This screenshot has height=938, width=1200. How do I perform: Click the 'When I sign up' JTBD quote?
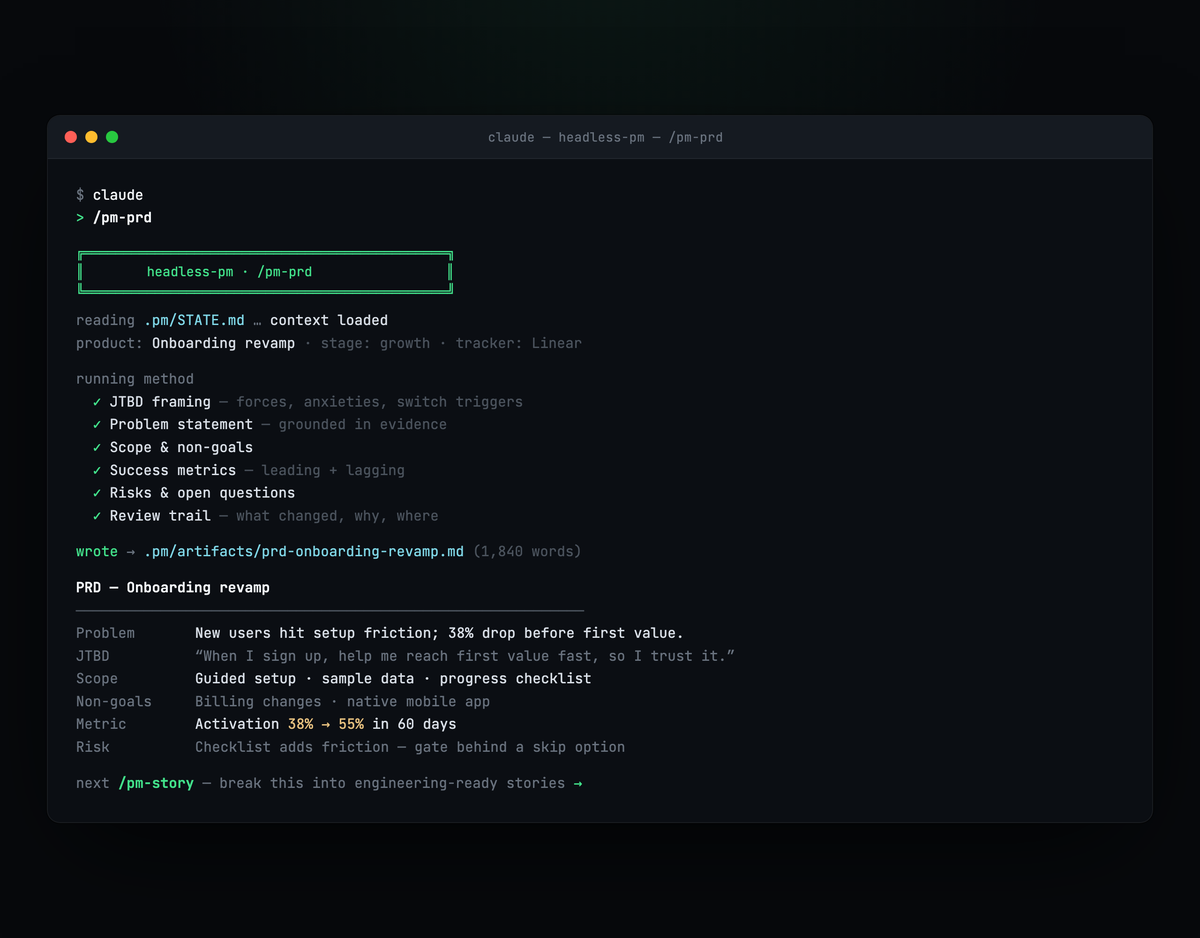tap(465, 656)
